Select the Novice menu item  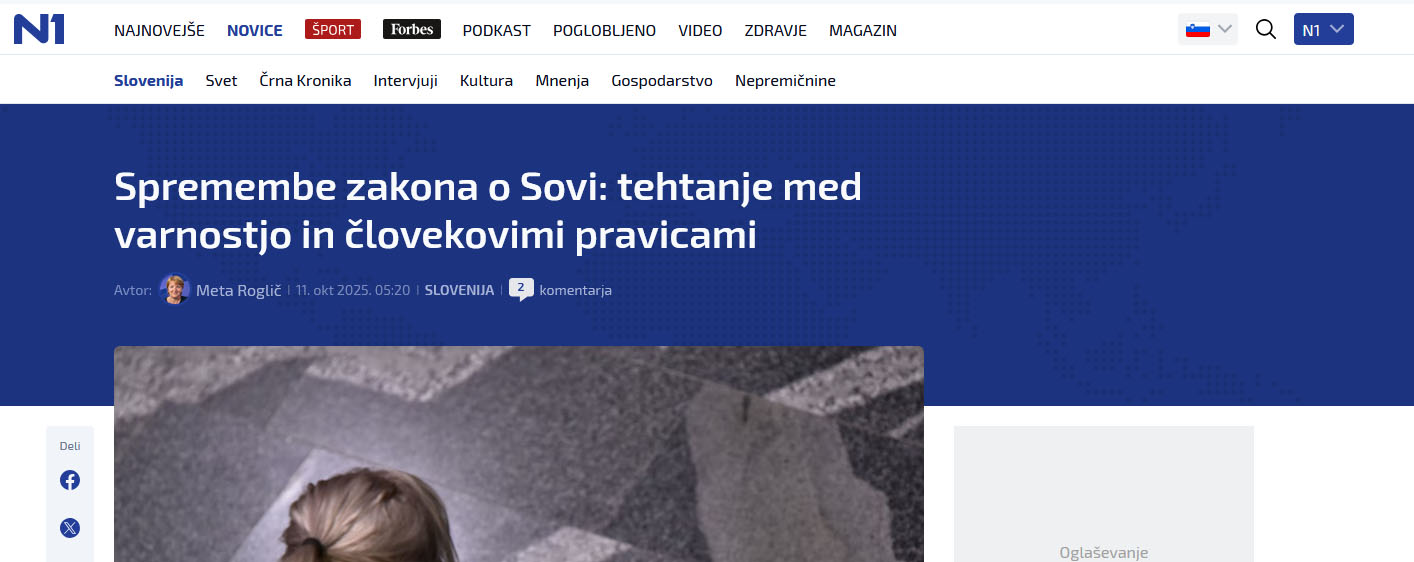tap(255, 30)
